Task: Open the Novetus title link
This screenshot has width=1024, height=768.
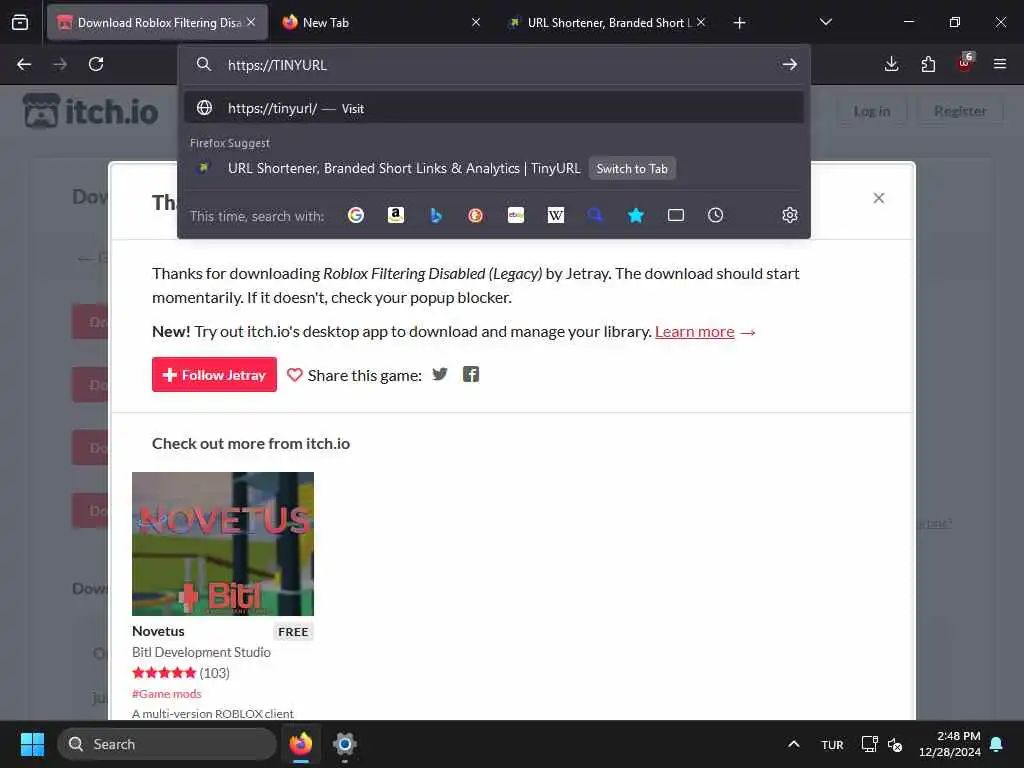Action: [158, 631]
